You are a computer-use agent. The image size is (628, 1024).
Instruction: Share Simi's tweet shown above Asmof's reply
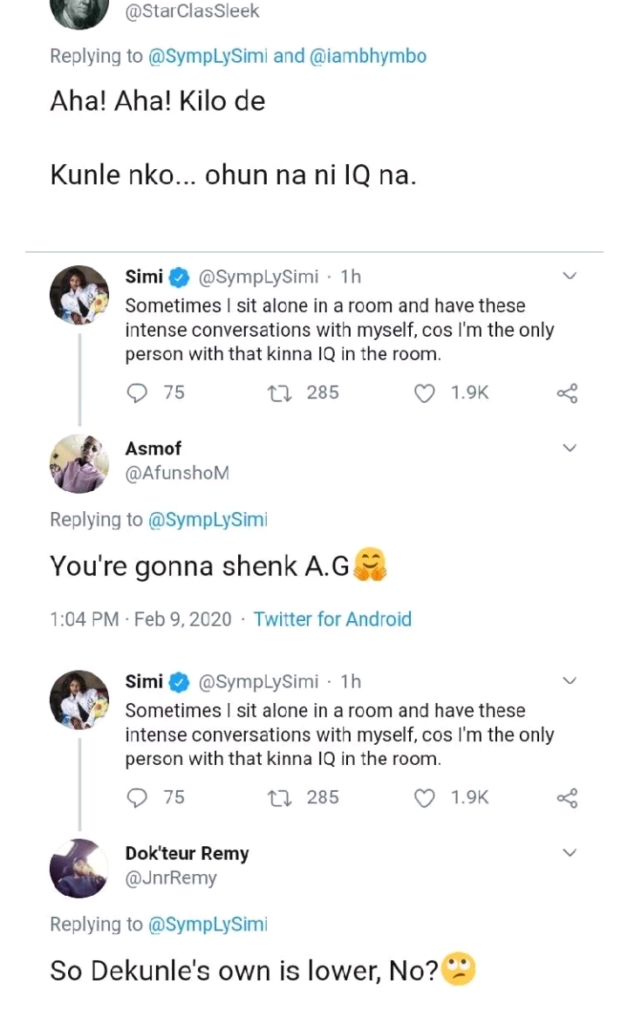[x=567, y=393]
